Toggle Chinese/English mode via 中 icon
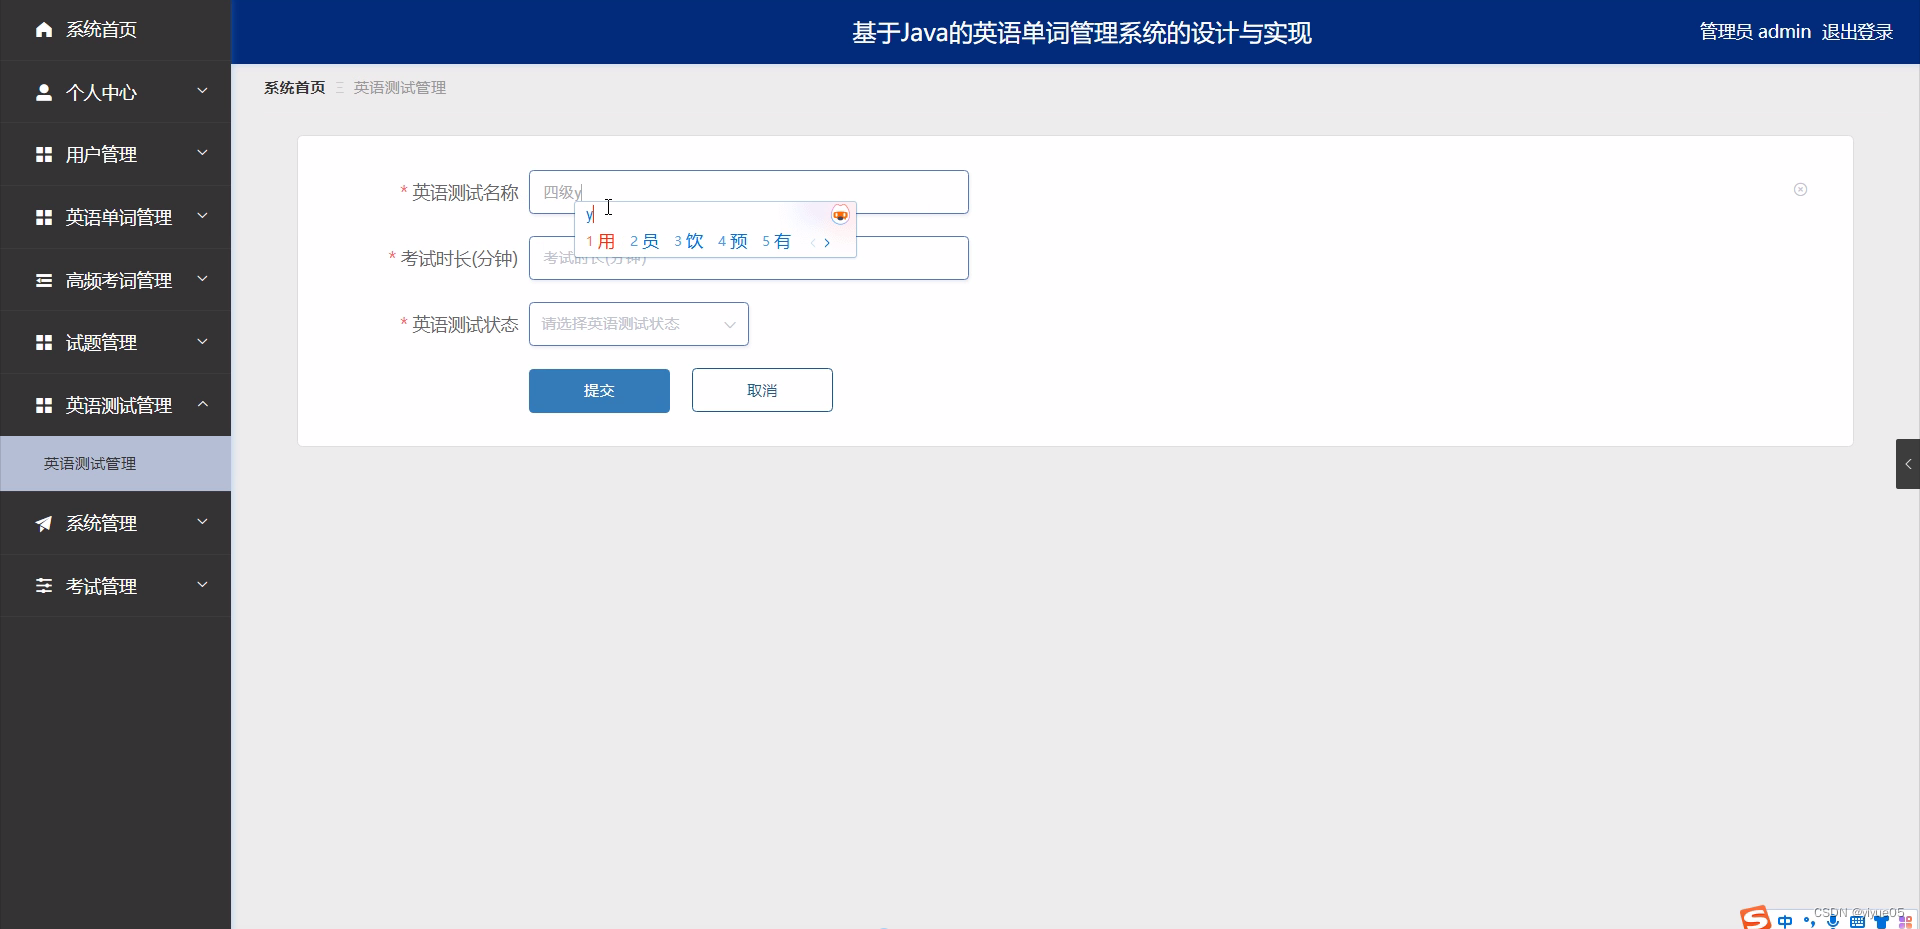This screenshot has width=1920, height=929. pos(1786,921)
